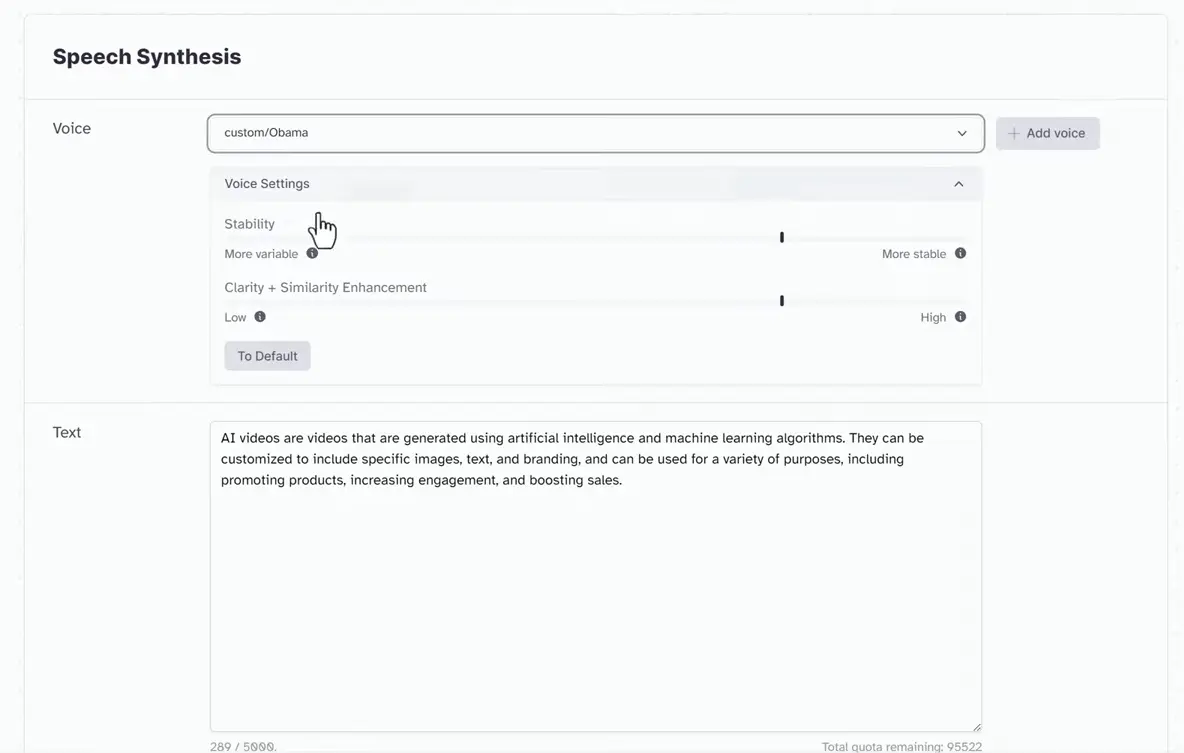Screen dimensions: 1184x753
Task: Click the To Default button
Action: point(267,356)
